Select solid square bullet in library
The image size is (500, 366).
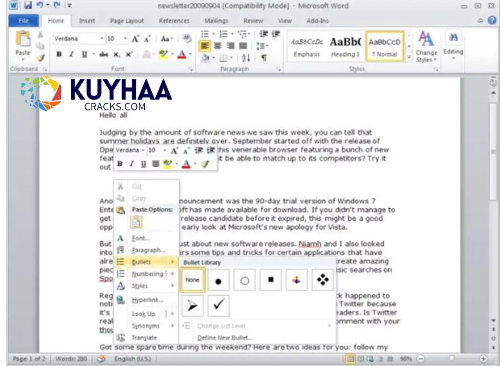coord(270,280)
